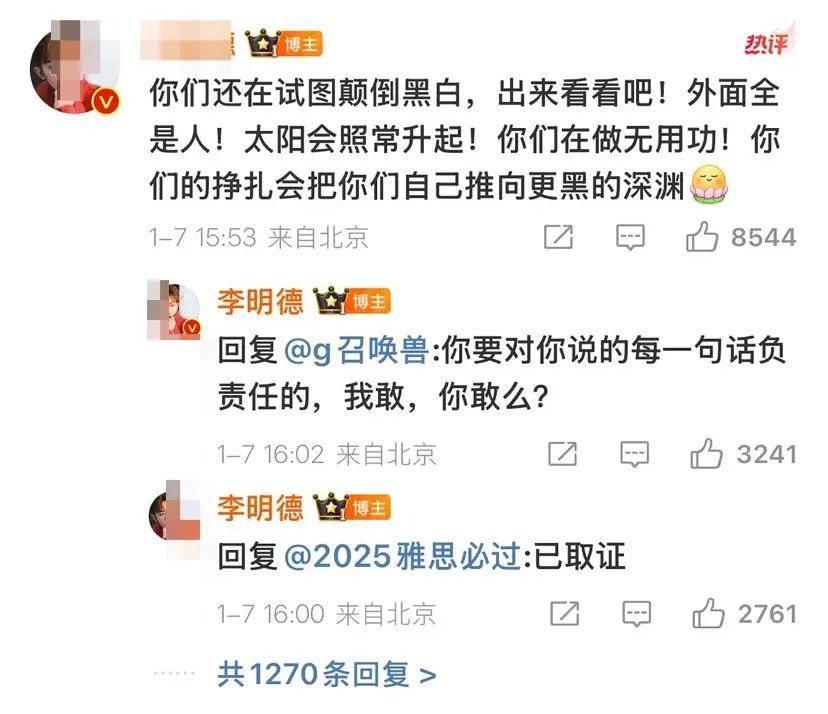Tap comment icon on the 16:00 reply
The width and height of the screenshot is (828, 714).
(x=637, y=614)
